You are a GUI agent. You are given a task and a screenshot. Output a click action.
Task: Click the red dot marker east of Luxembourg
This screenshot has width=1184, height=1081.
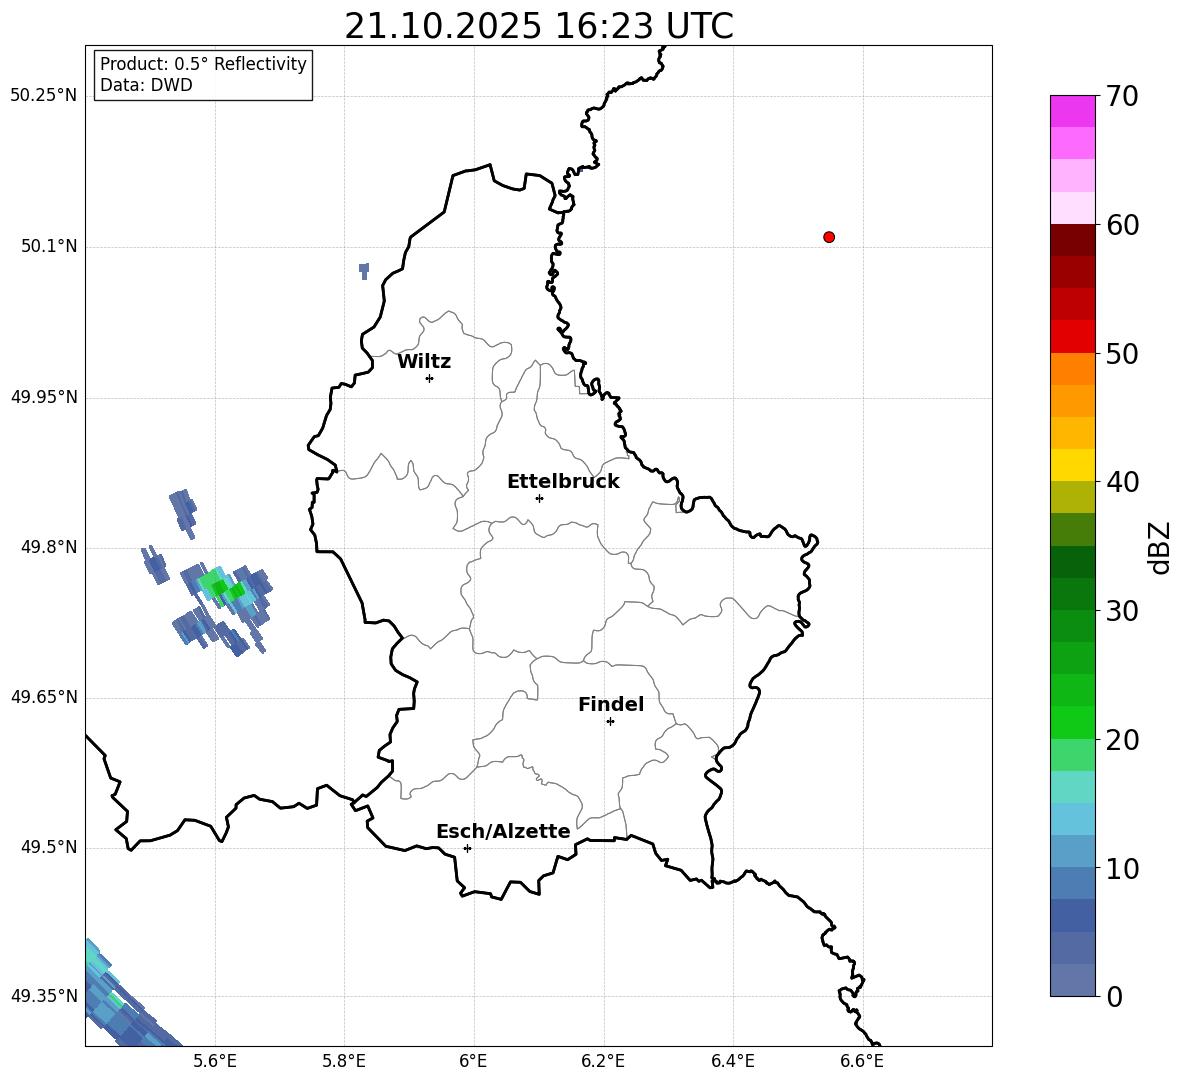[829, 237]
